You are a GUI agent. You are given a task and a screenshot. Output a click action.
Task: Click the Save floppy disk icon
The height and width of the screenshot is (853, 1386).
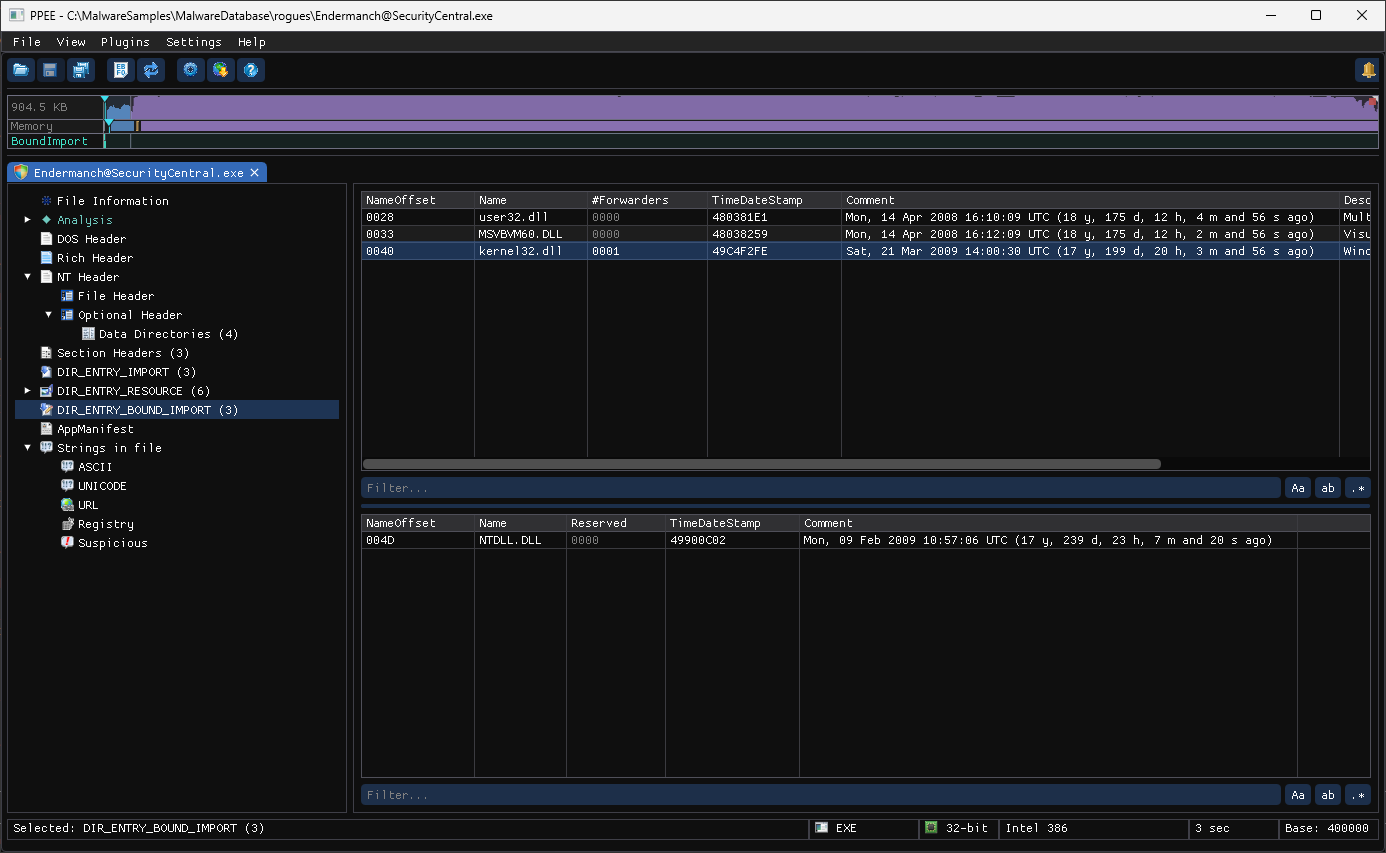[x=49, y=70]
